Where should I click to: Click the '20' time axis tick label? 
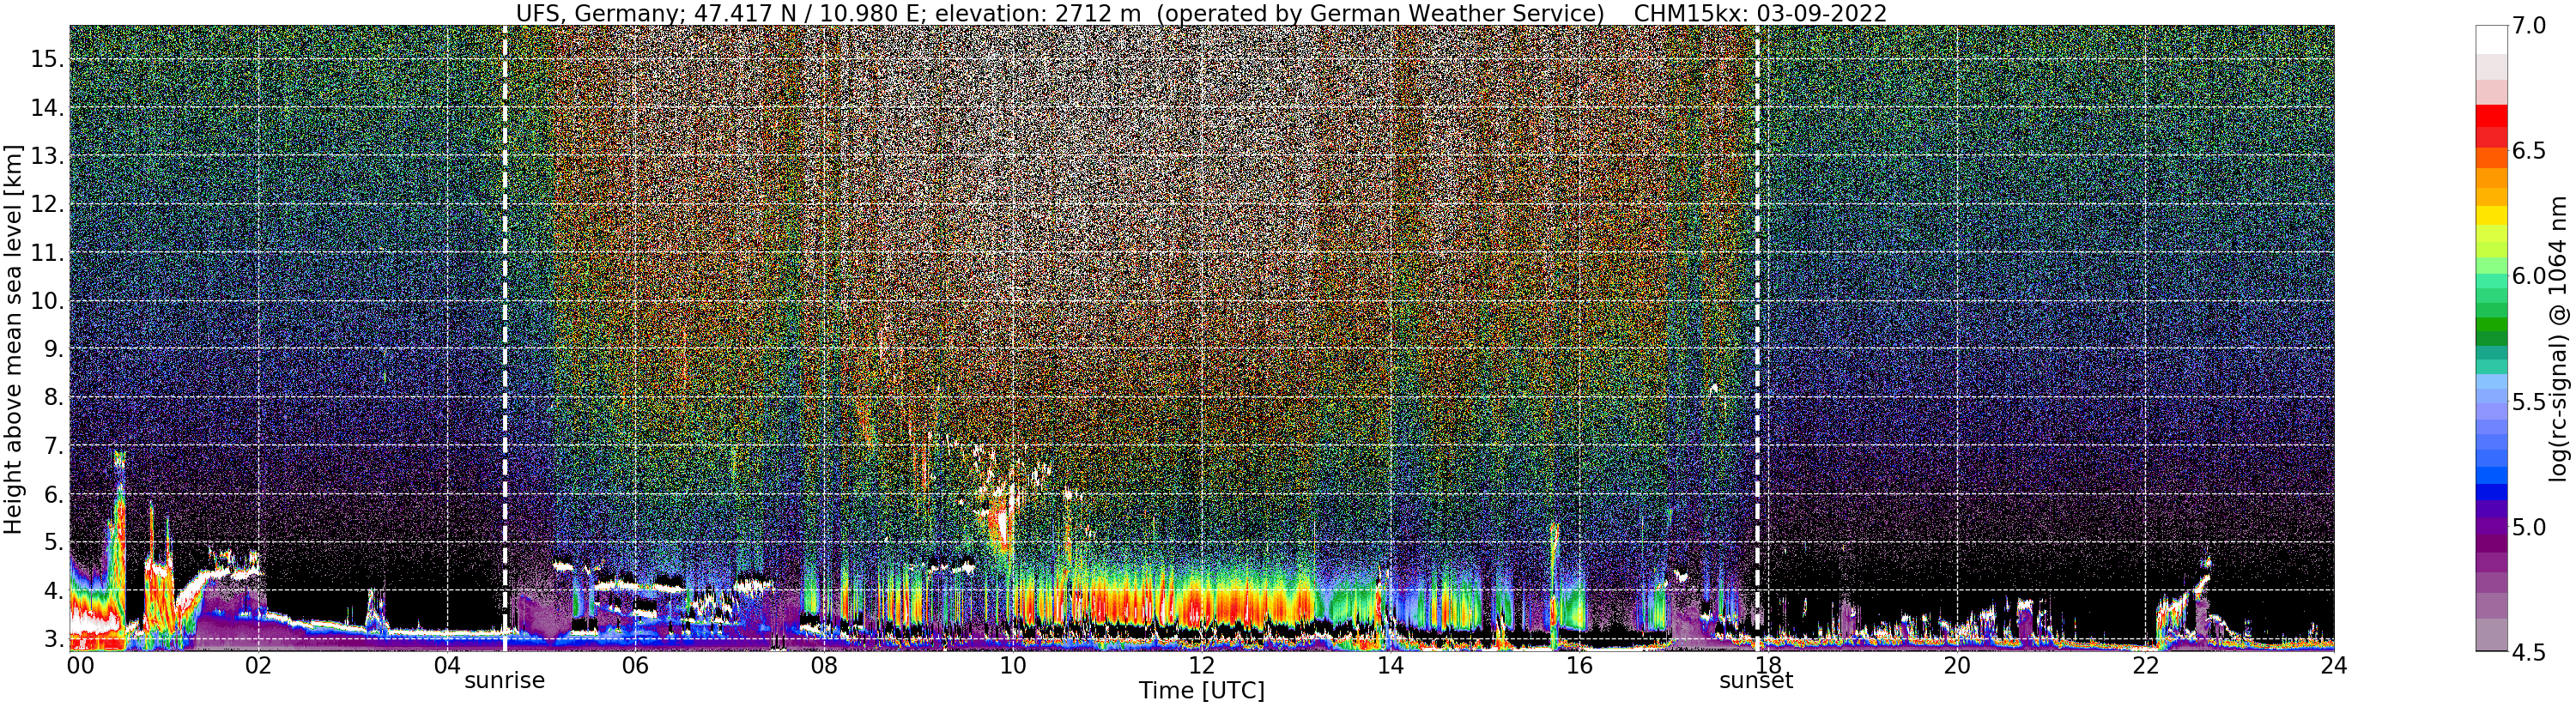1956,666
